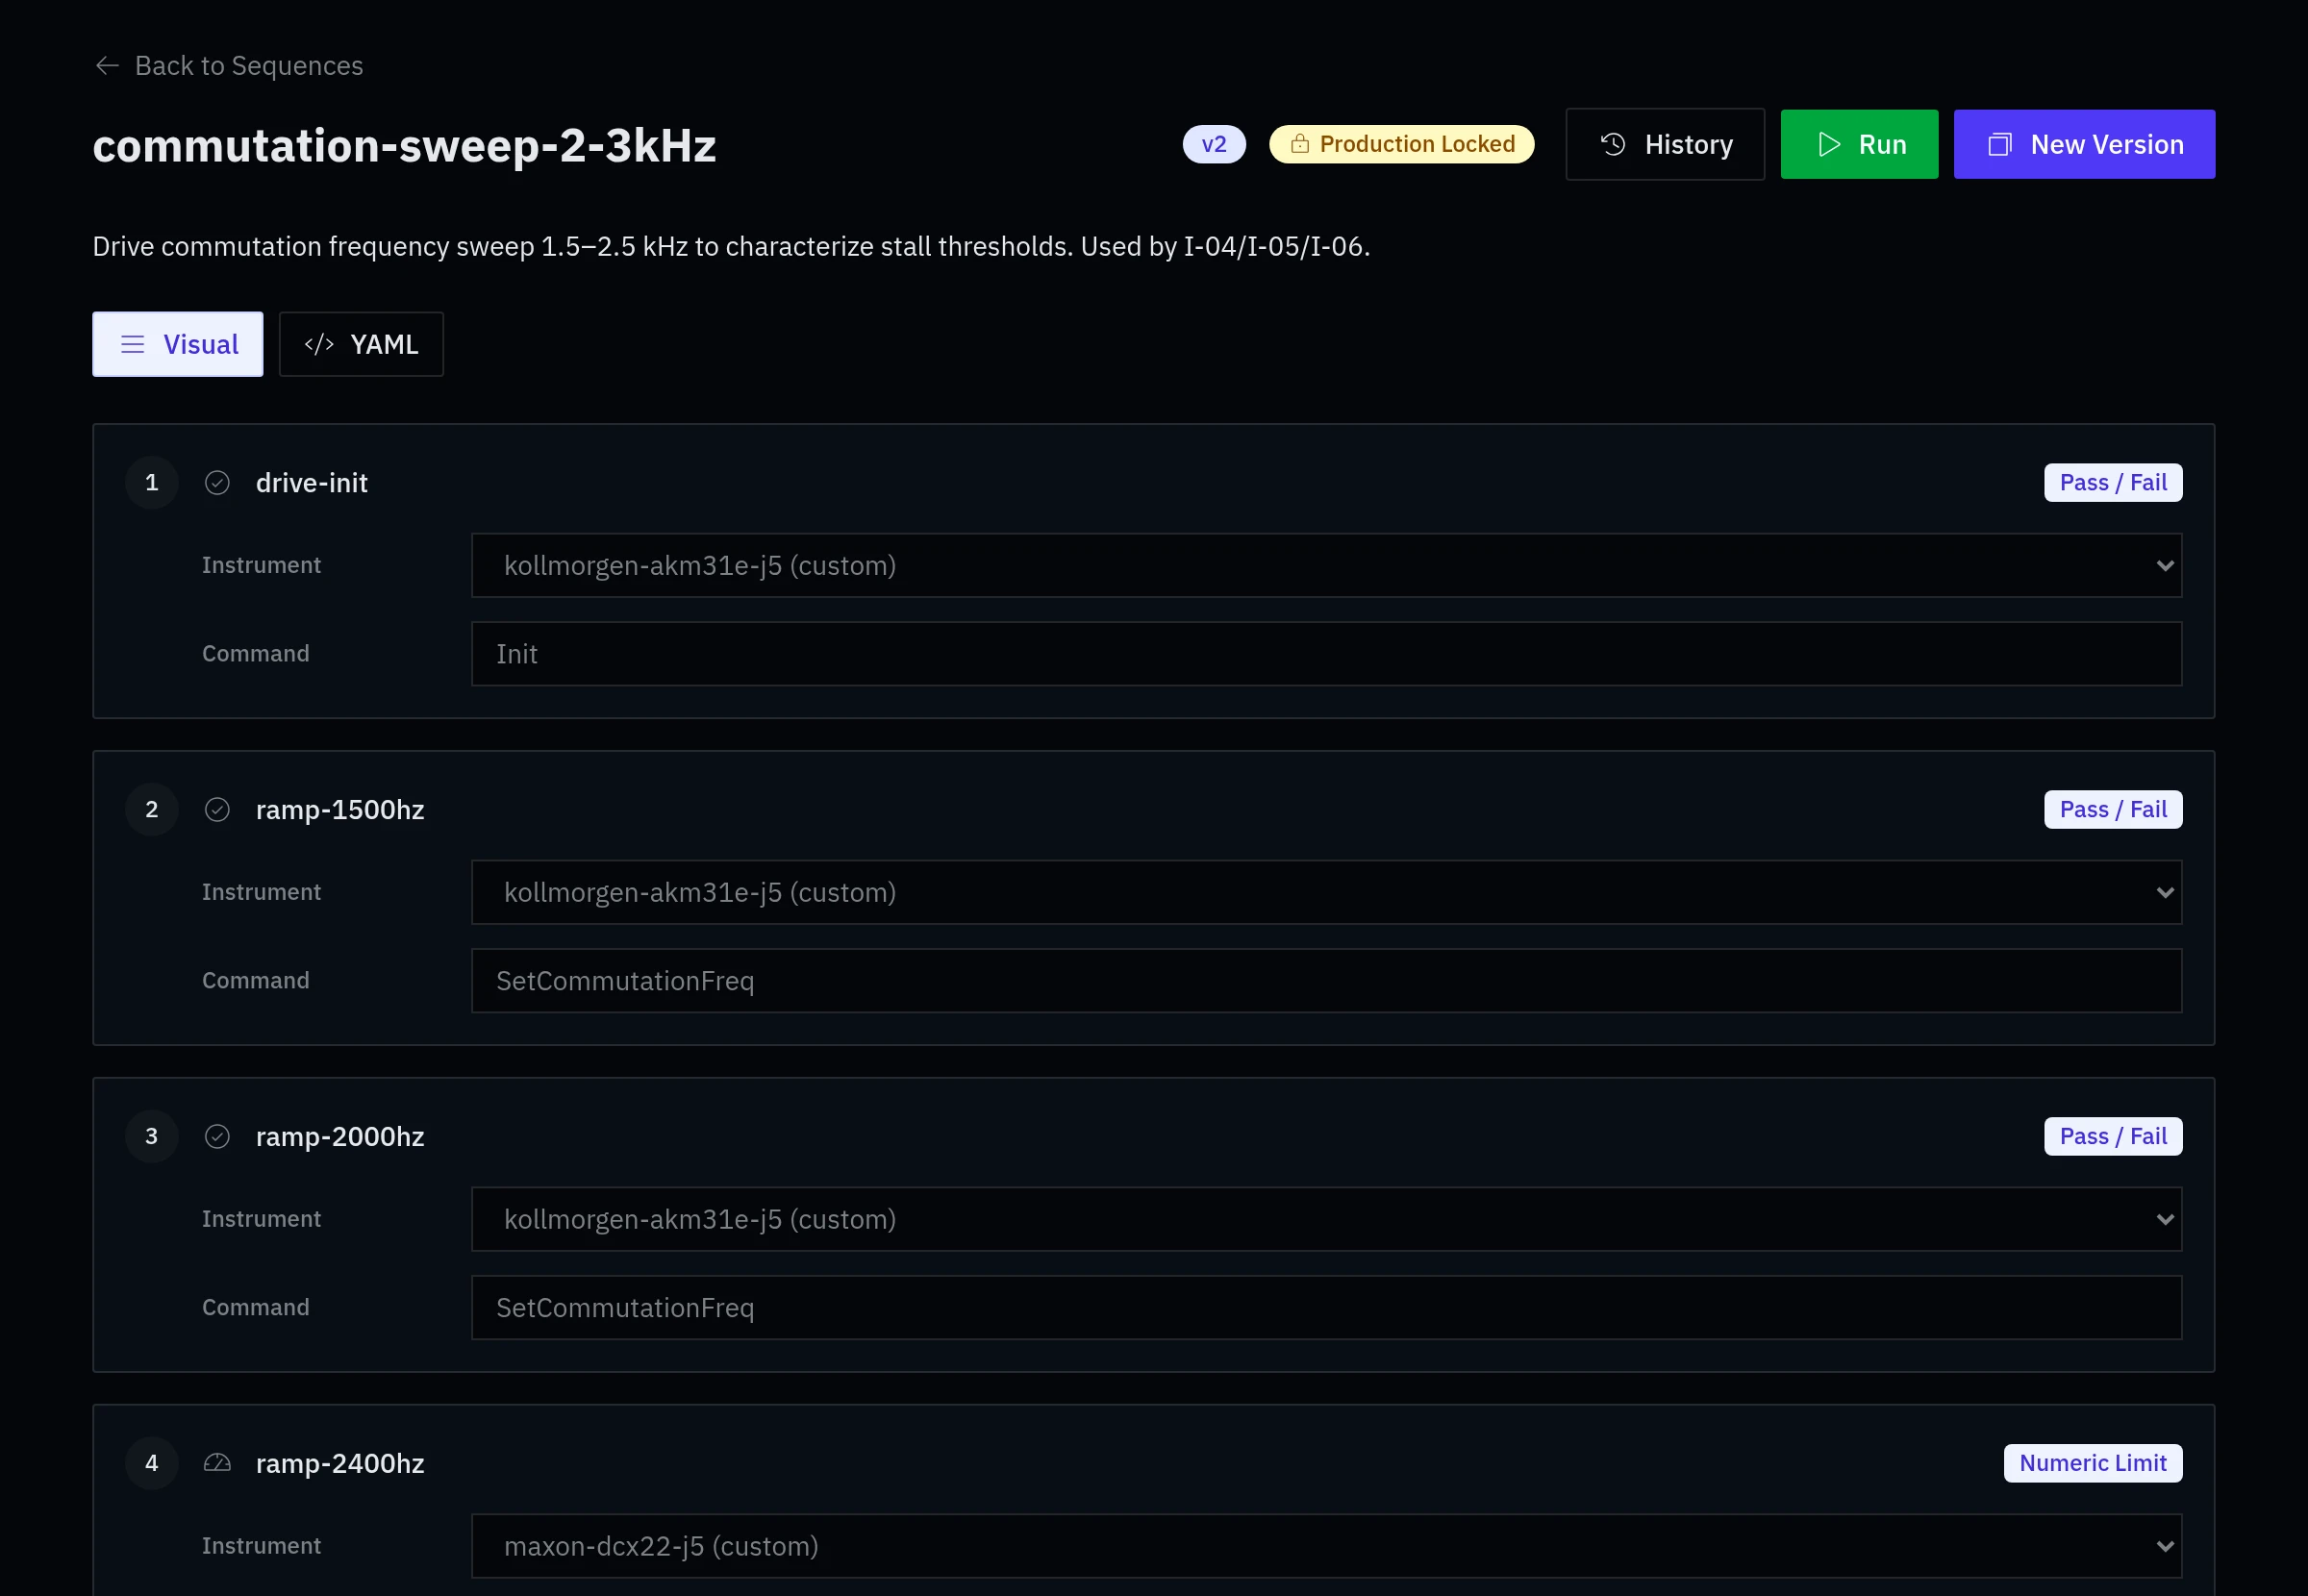2308x1596 pixels.
Task: Click the Production Locked badge label
Action: [x=1417, y=144]
